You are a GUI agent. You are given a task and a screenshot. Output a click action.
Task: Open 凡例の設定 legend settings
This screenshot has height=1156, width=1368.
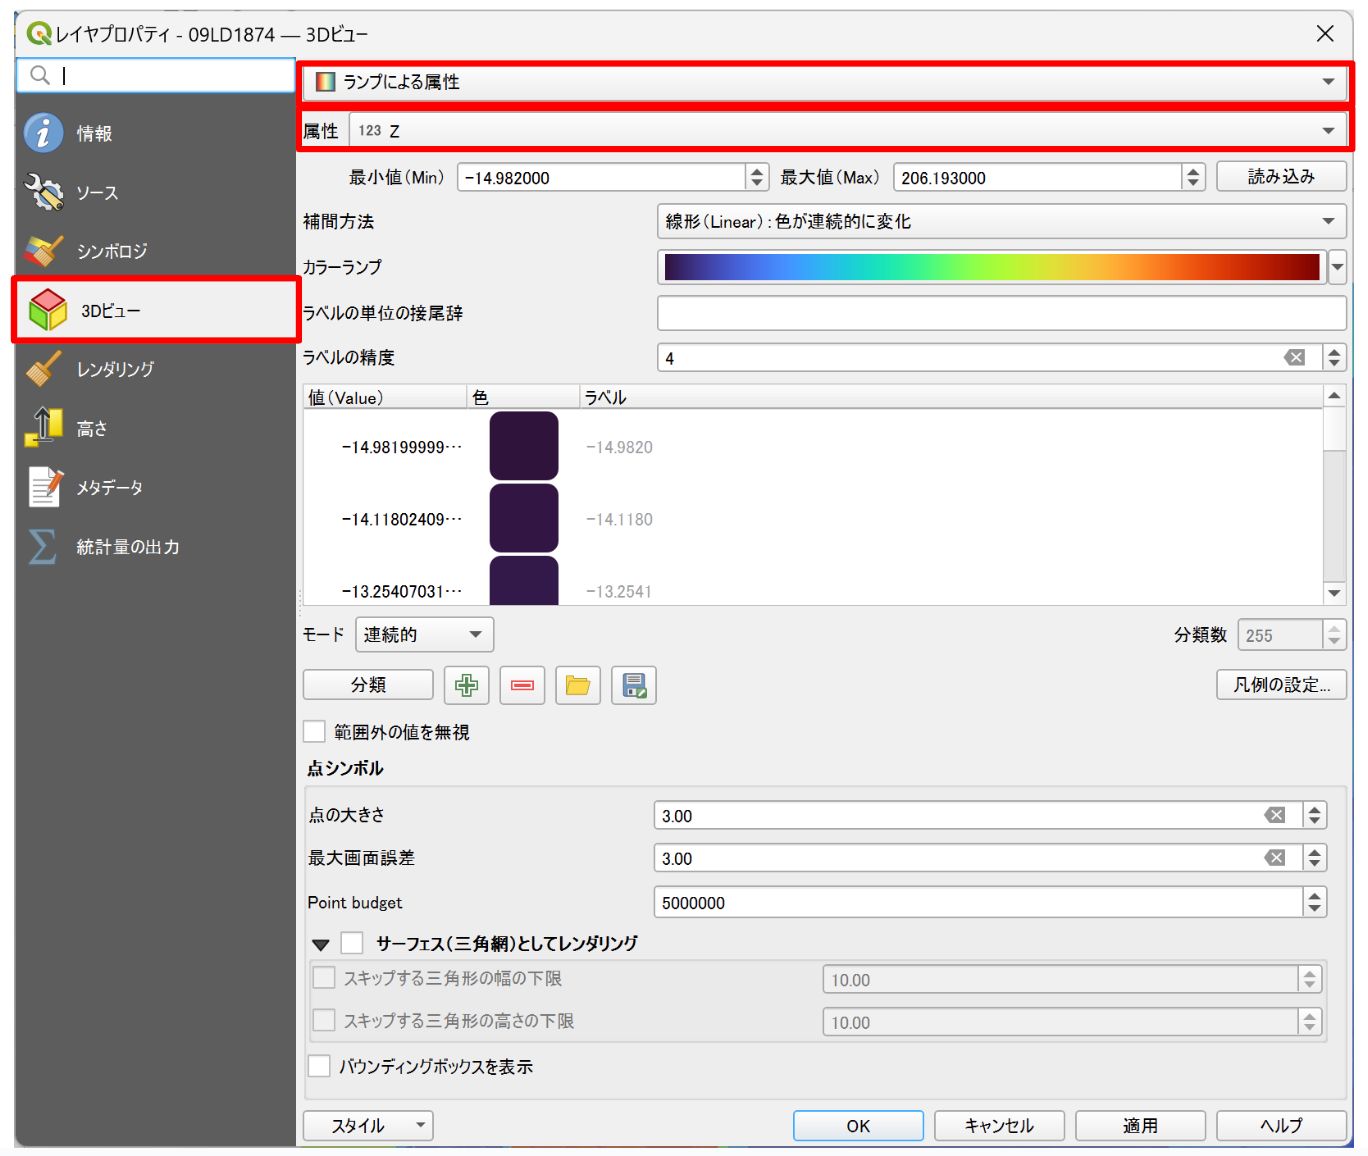pos(1281,685)
